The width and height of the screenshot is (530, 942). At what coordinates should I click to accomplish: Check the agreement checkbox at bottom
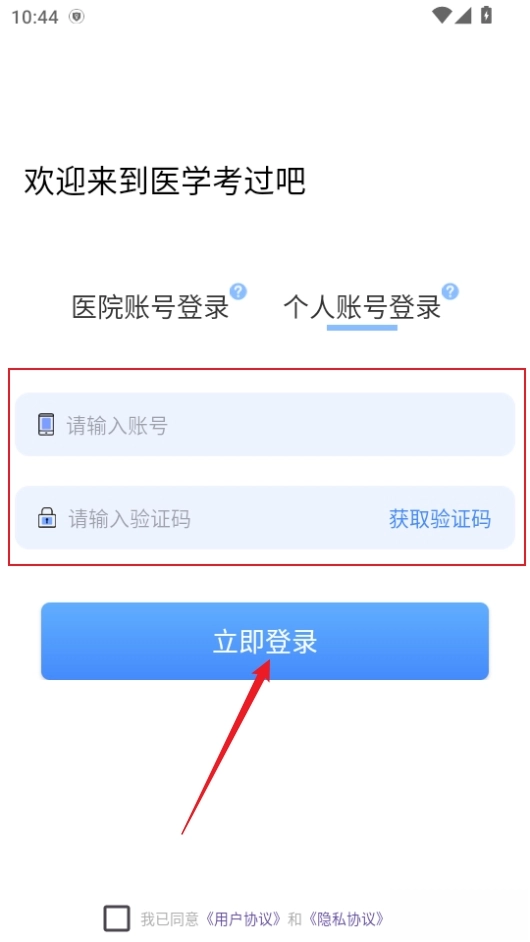tap(117, 919)
